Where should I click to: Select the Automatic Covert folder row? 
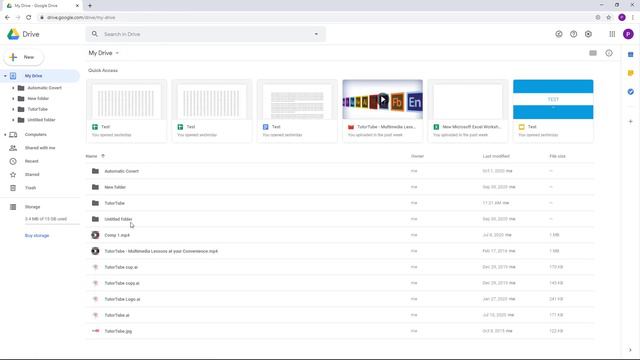click(340, 171)
